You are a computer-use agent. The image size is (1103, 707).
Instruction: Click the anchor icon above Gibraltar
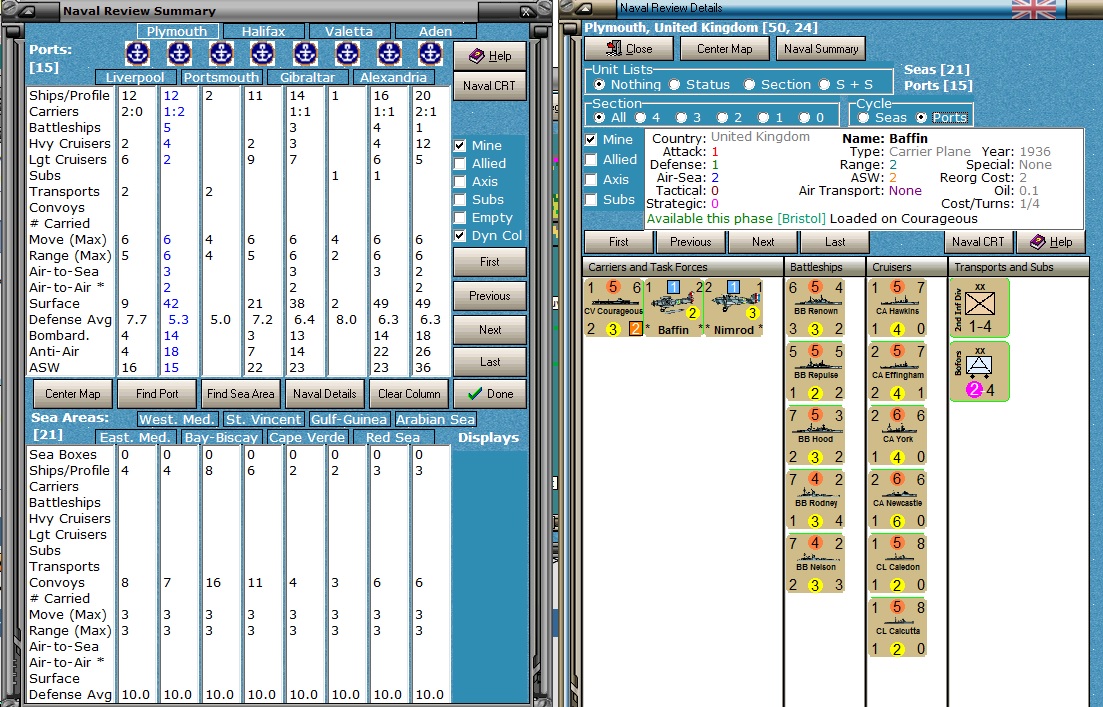pyautogui.click(x=305, y=53)
